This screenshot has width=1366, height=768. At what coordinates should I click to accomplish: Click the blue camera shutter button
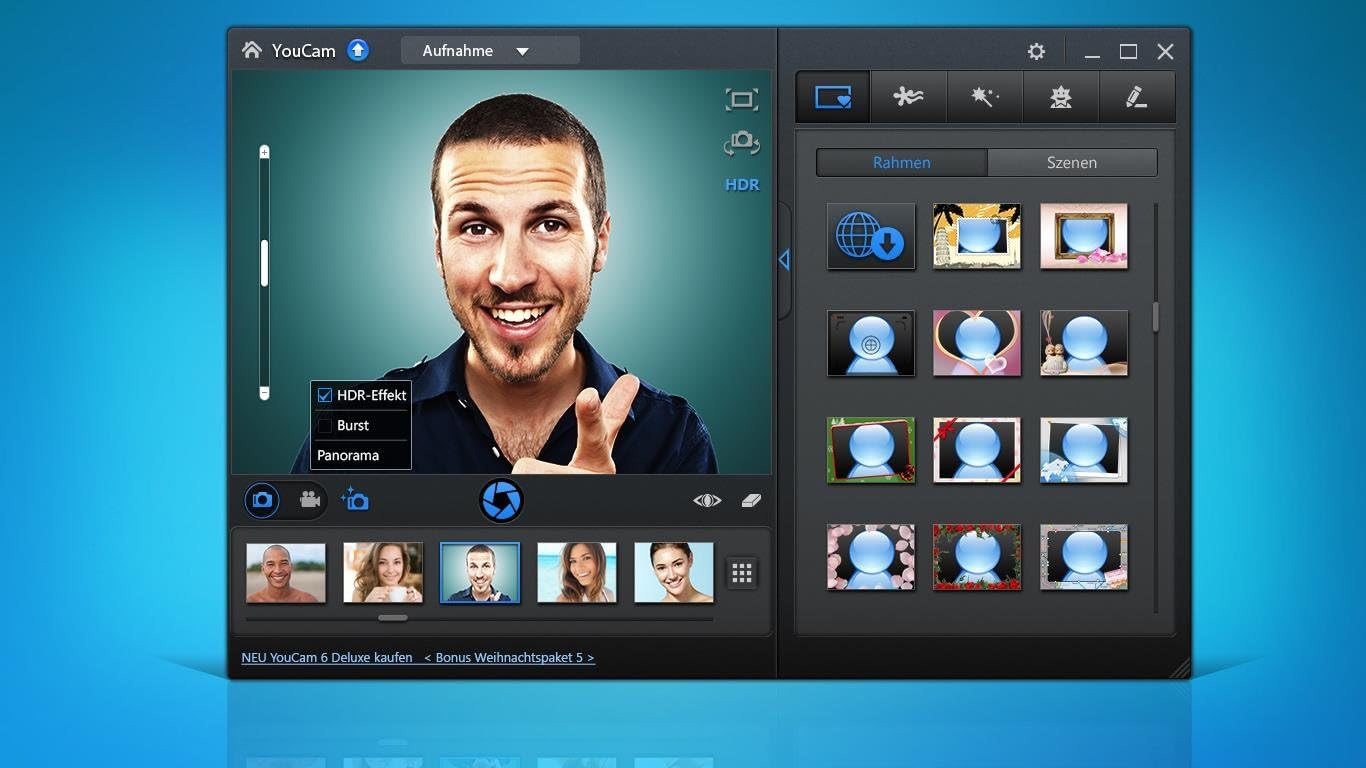(x=501, y=500)
